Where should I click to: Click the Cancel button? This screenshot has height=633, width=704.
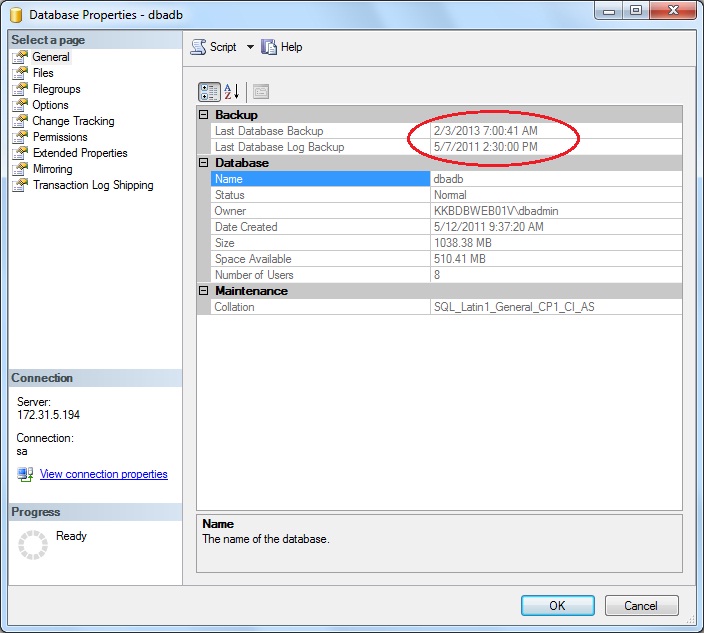click(641, 606)
